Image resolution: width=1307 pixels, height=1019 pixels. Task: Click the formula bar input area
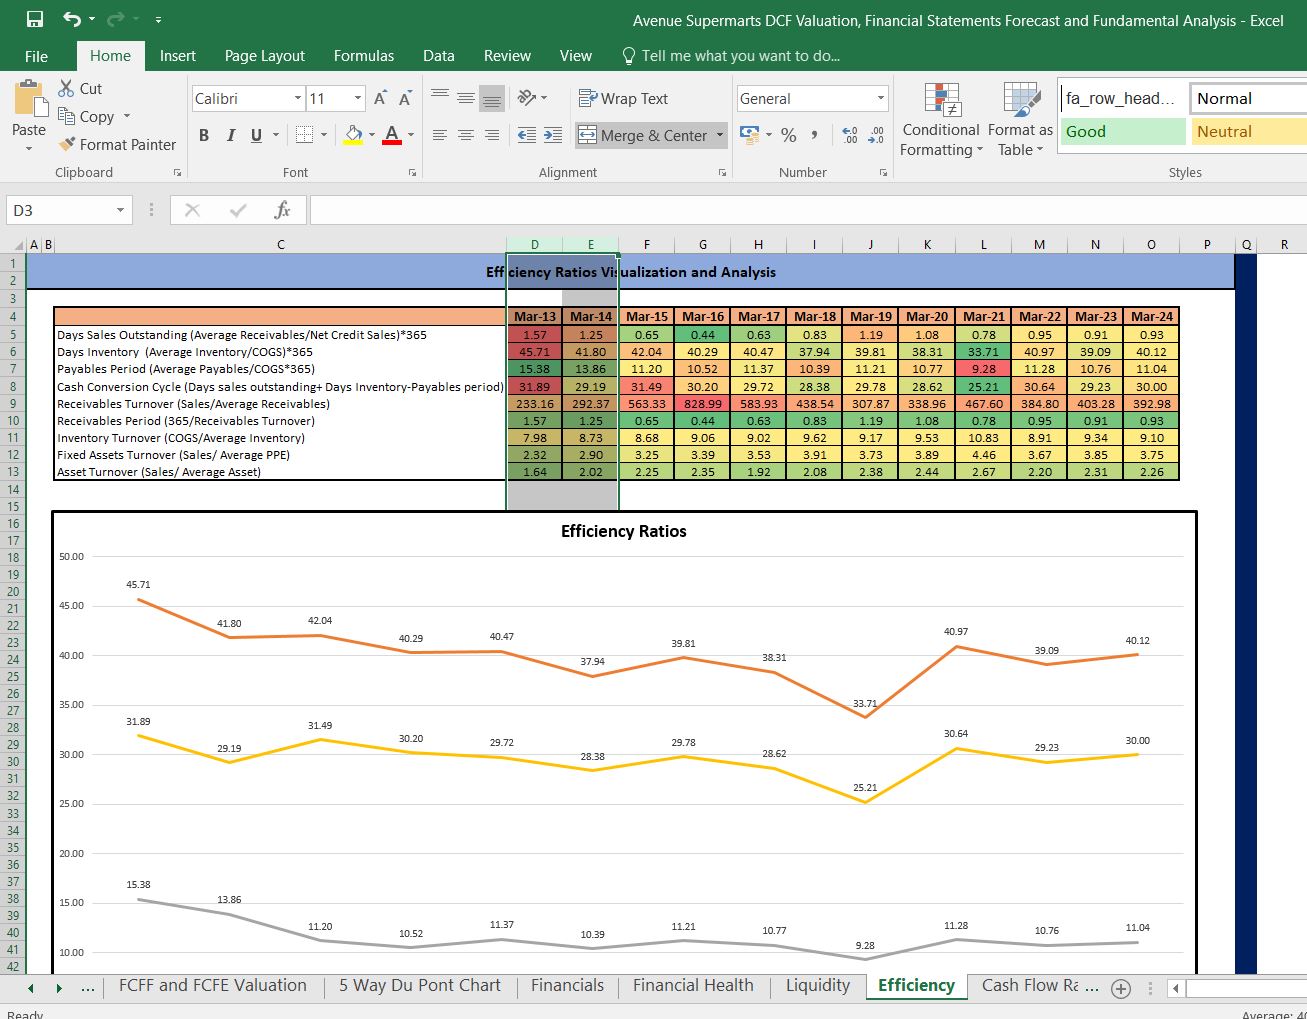tap(808, 210)
